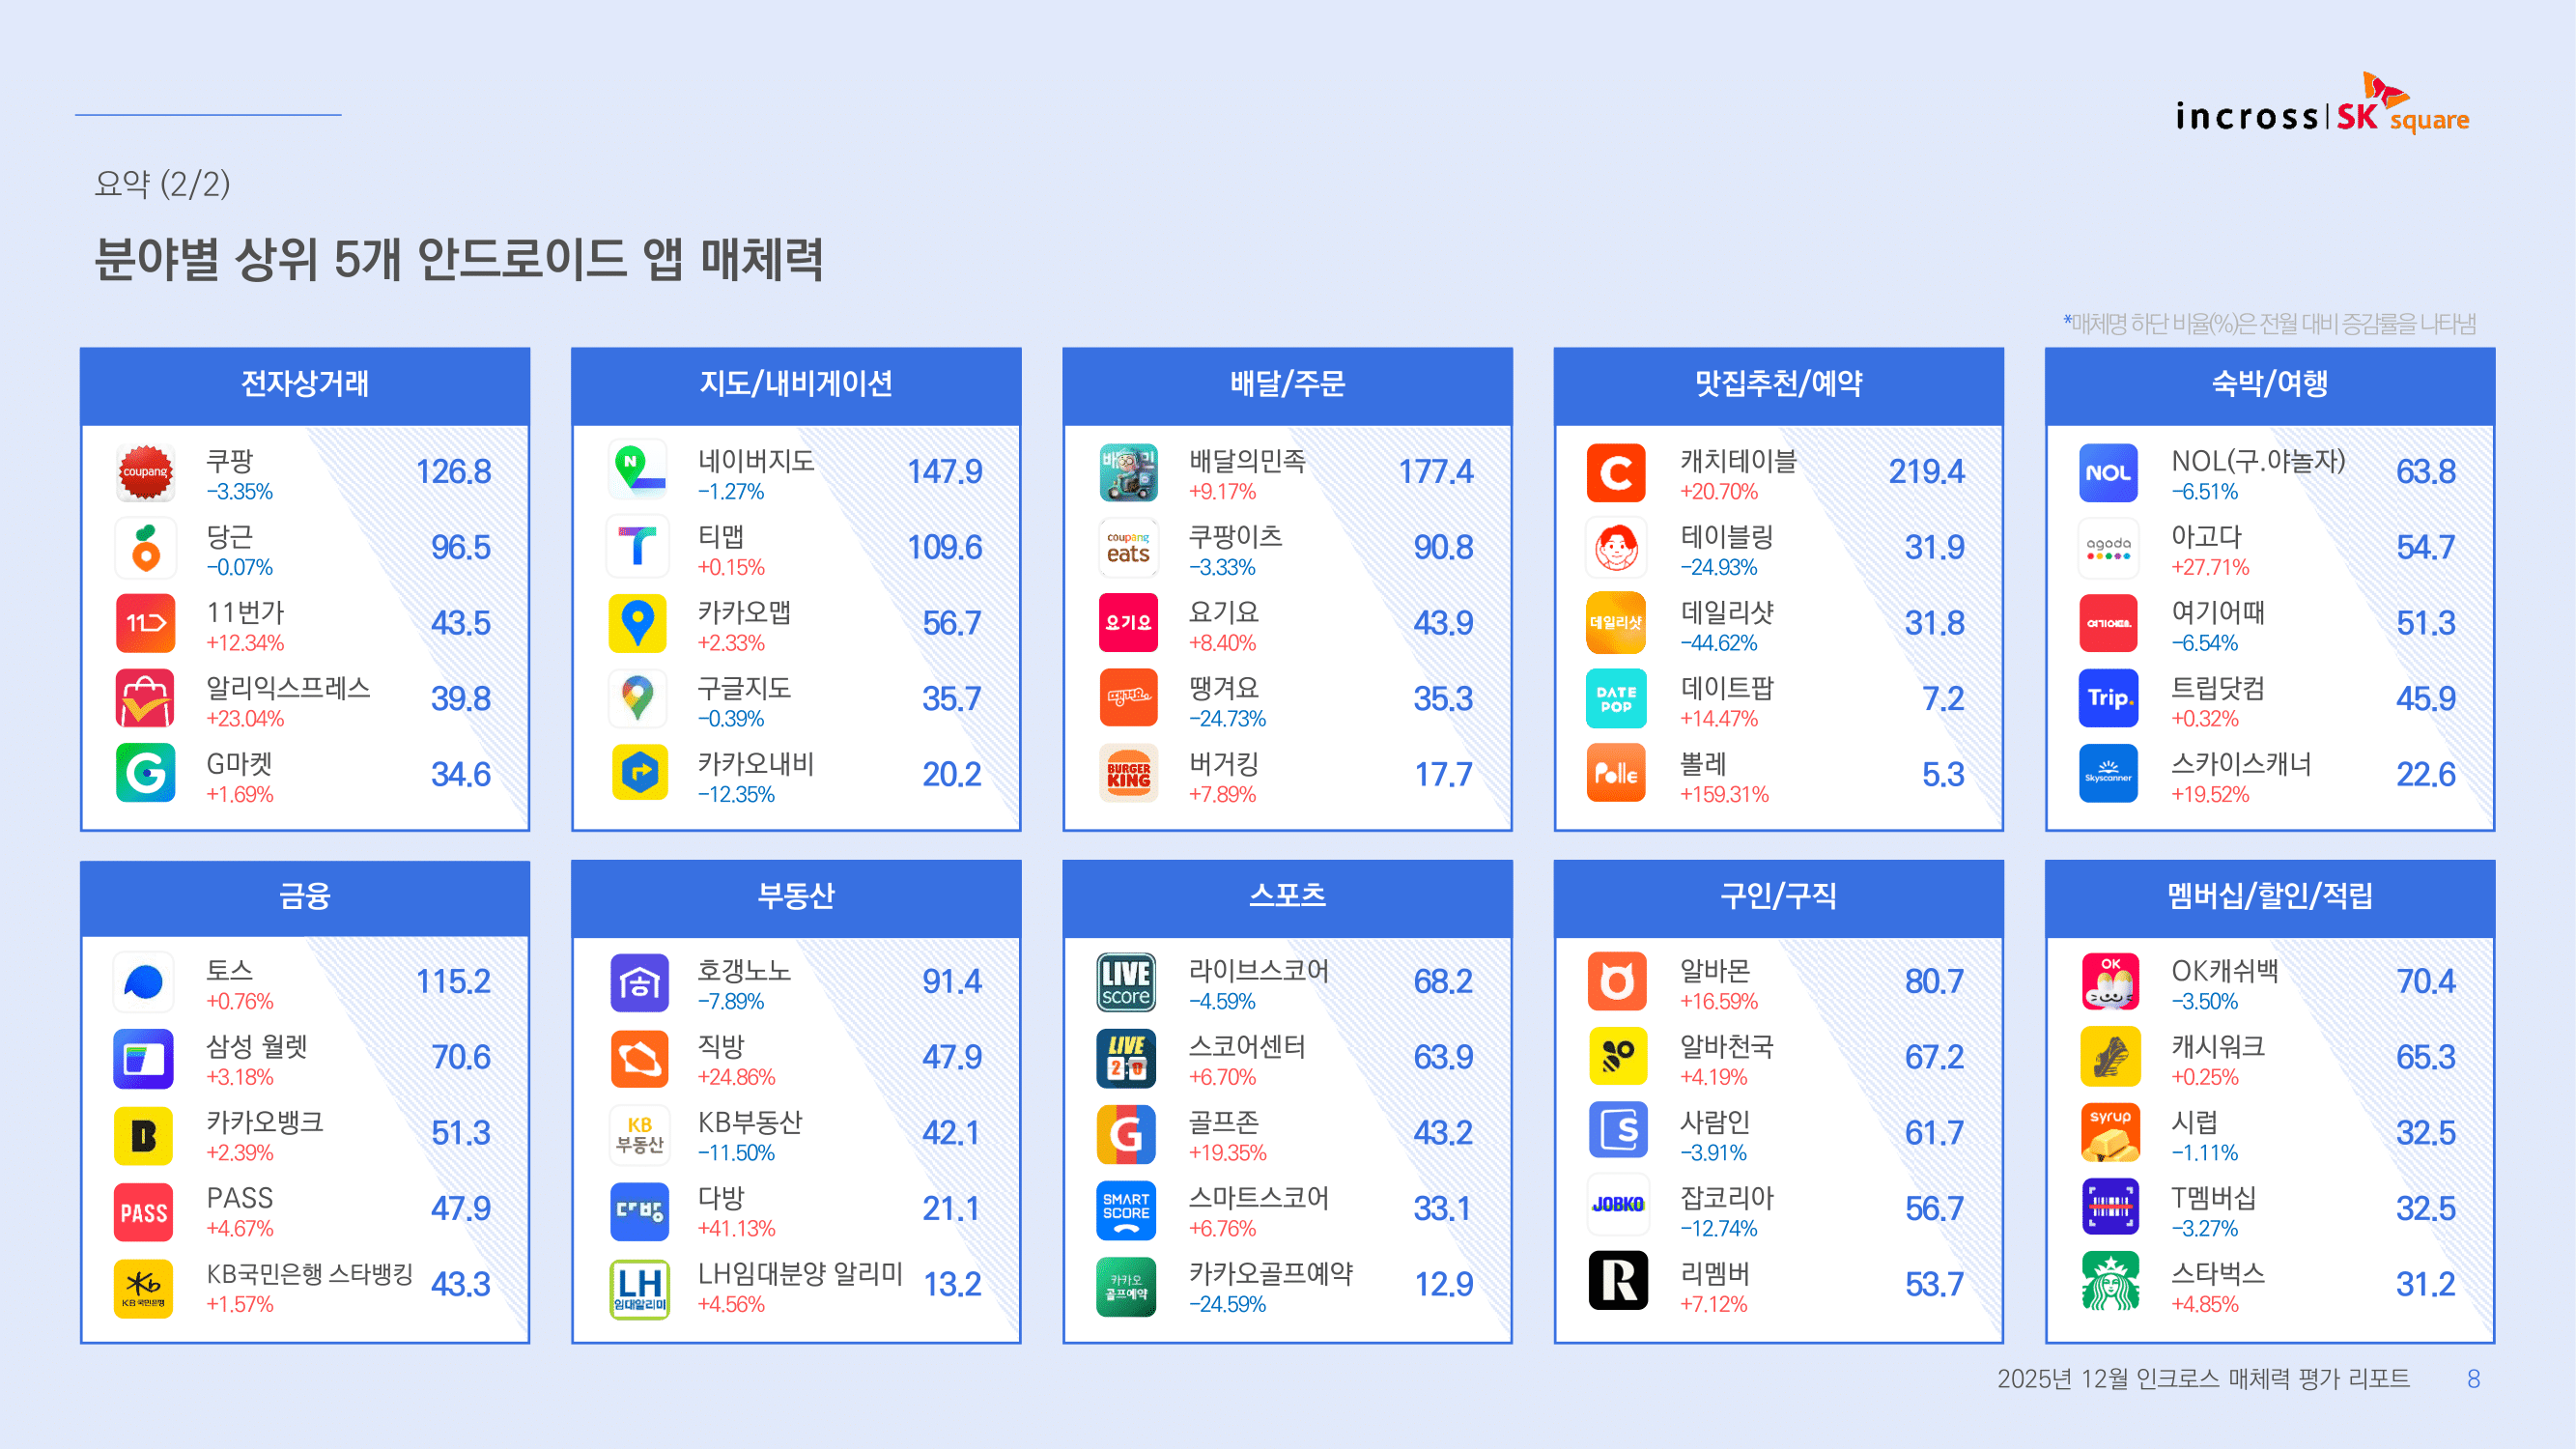Click the JOBKOREA app icon
Viewport: 2576px width, 1449px height.
click(x=1617, y=1206)
